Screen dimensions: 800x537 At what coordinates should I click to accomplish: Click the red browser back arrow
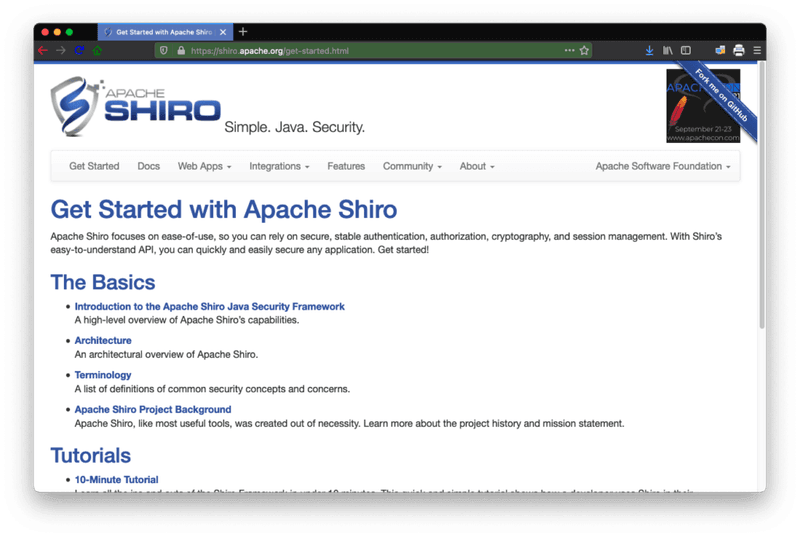(x=43, y=50)
